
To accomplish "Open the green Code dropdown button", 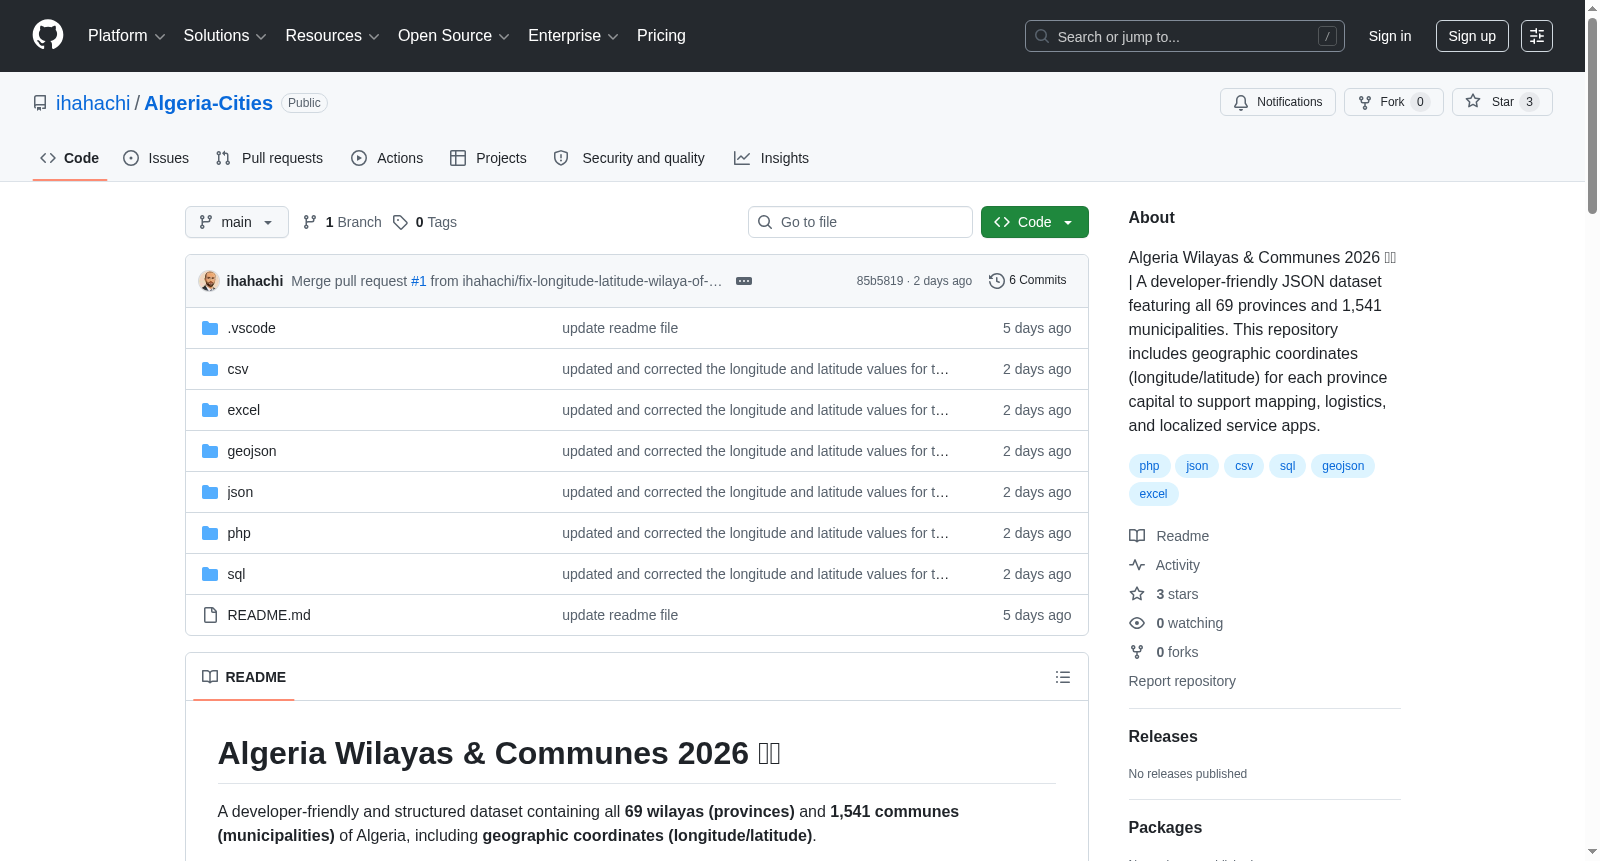I will pos(1035,222).
